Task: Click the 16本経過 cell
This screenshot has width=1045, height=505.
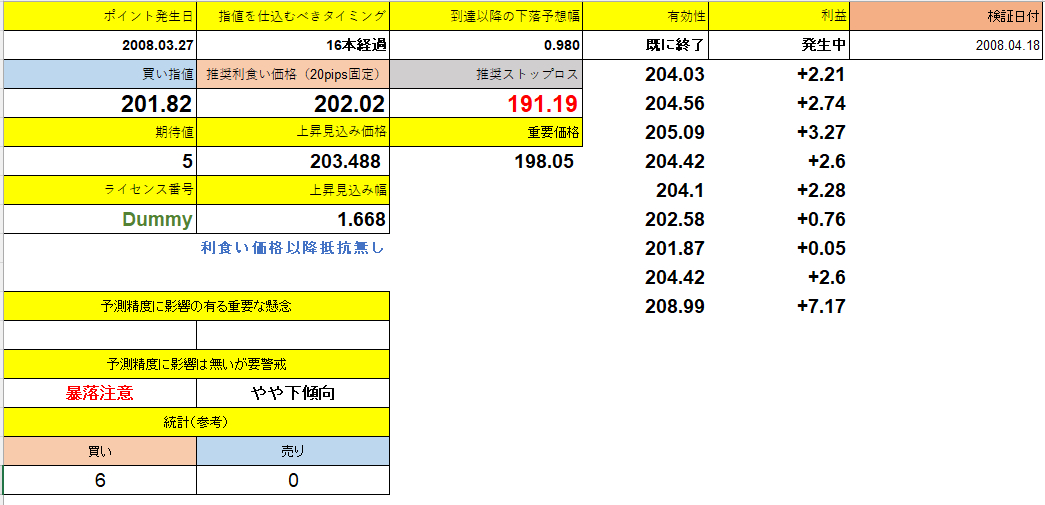Action: 293,46
